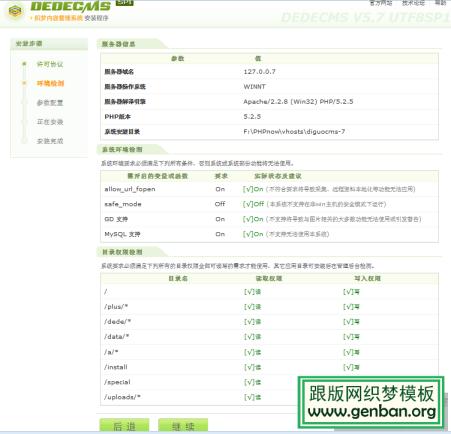Click the GD 支持 row label
This screenshot has height=434, width=451.
click(x=116, y=219)
